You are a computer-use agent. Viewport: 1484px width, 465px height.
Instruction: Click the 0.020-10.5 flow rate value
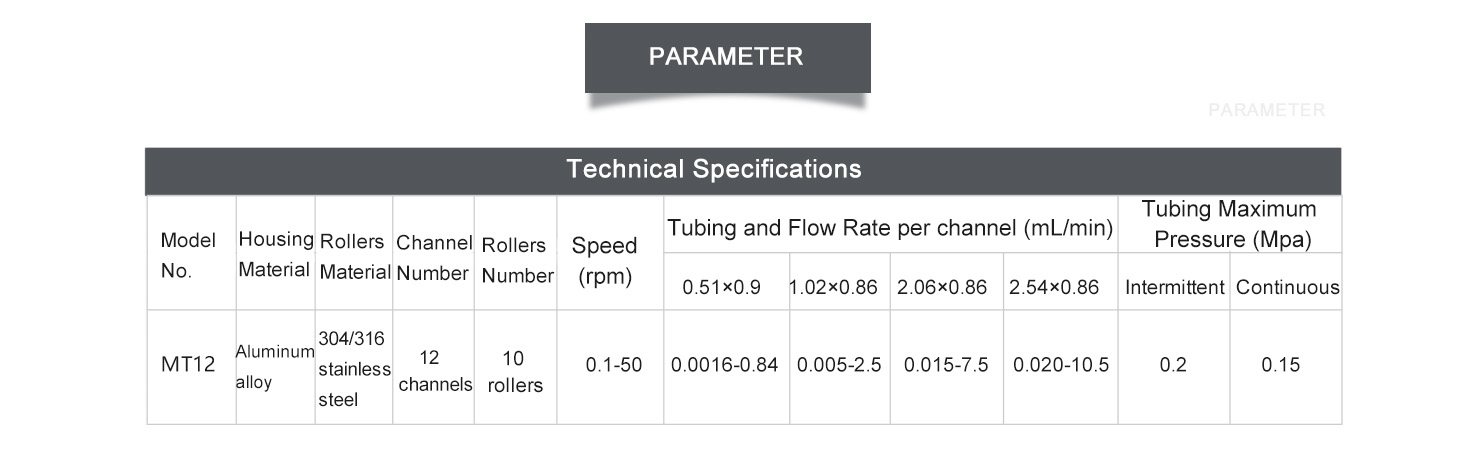point(1060,367)
